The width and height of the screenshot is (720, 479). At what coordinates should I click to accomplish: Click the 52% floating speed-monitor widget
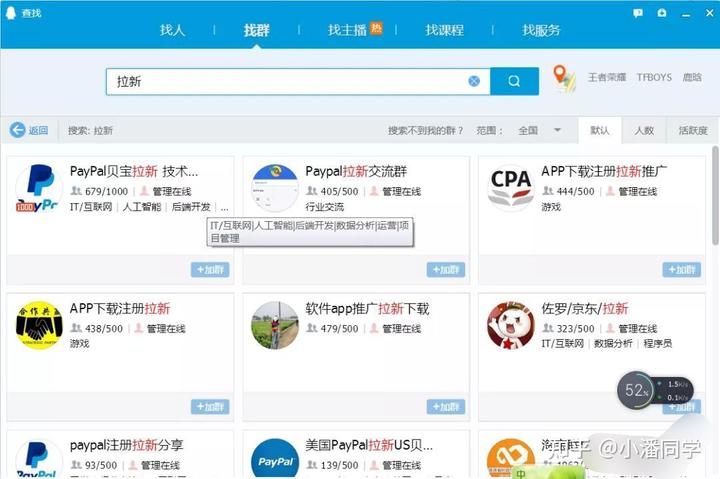[655, 391]
